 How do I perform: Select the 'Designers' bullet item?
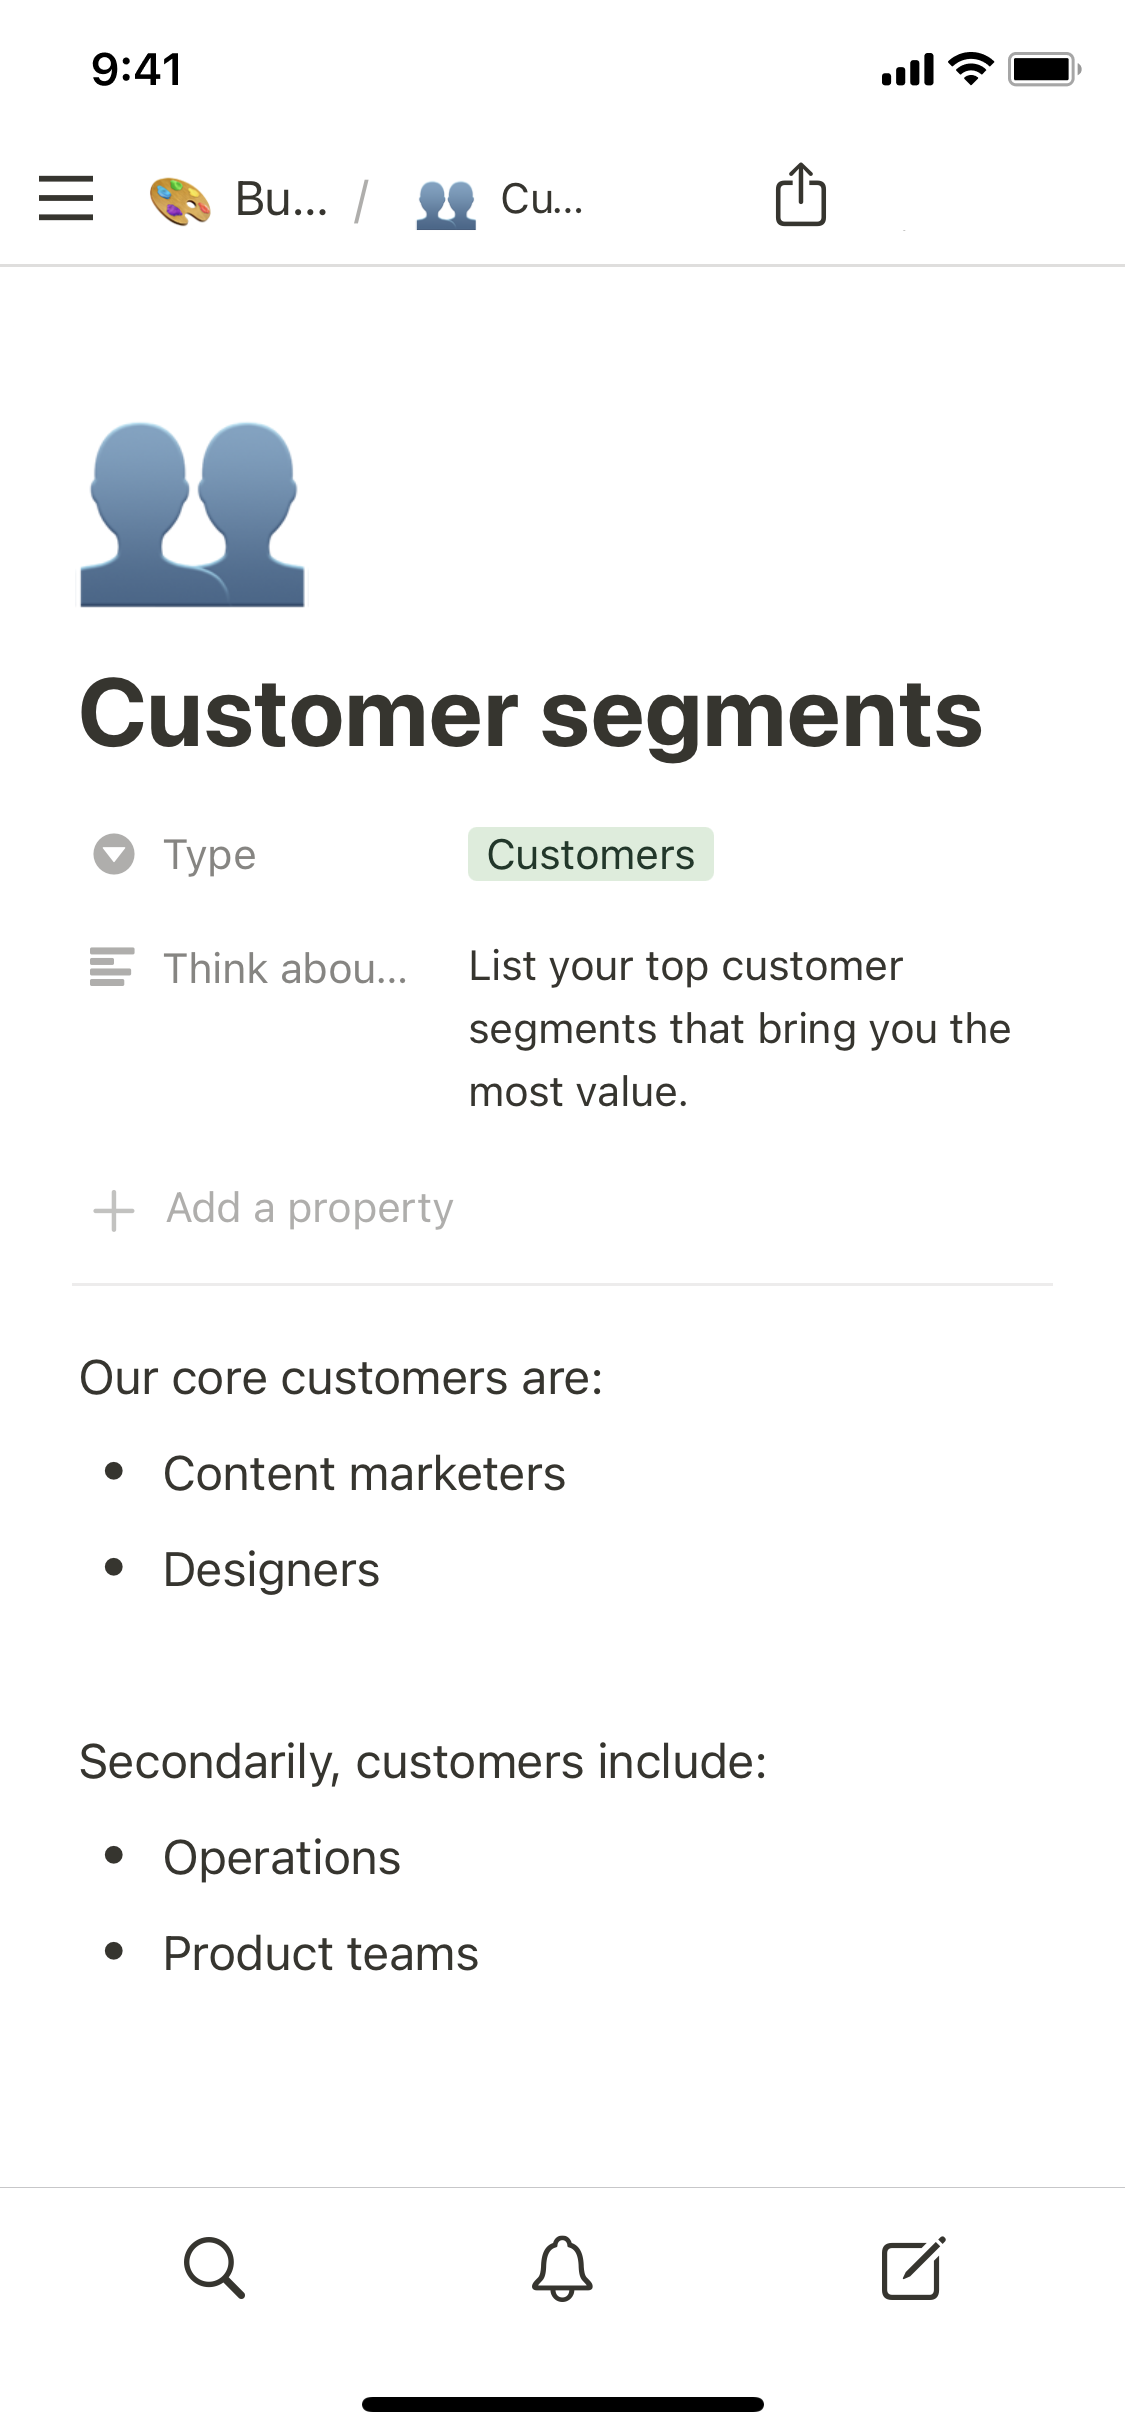coord(271,1569)
